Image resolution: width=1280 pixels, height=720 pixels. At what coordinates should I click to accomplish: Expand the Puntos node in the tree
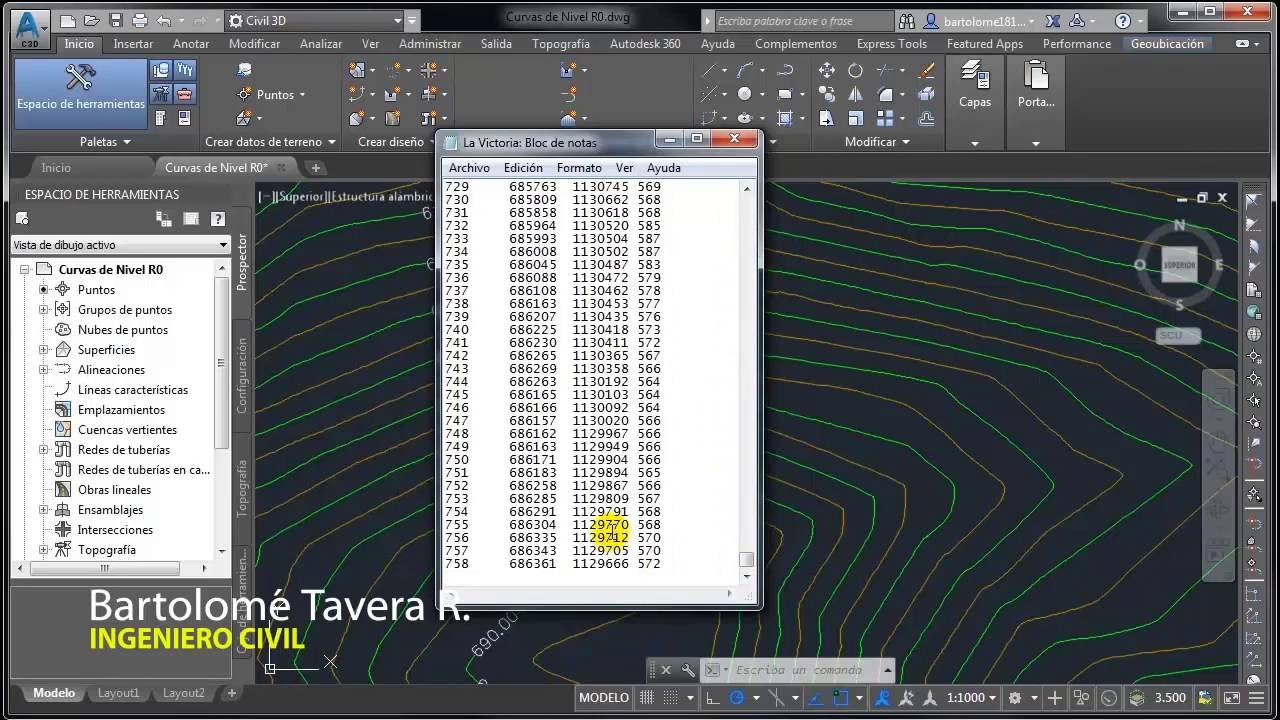tap(44, 290)
